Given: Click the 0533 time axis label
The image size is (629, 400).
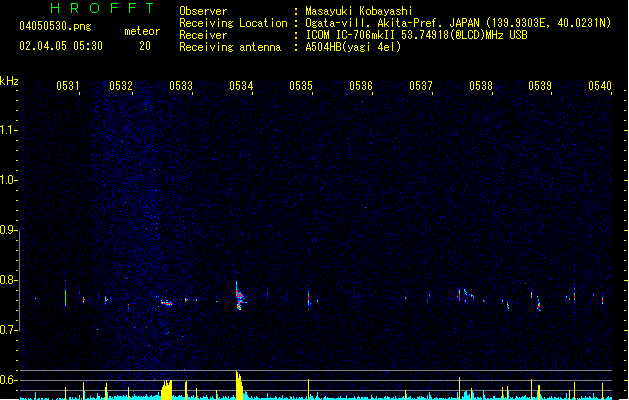Looking at the screenshot, I should point(181,86).
